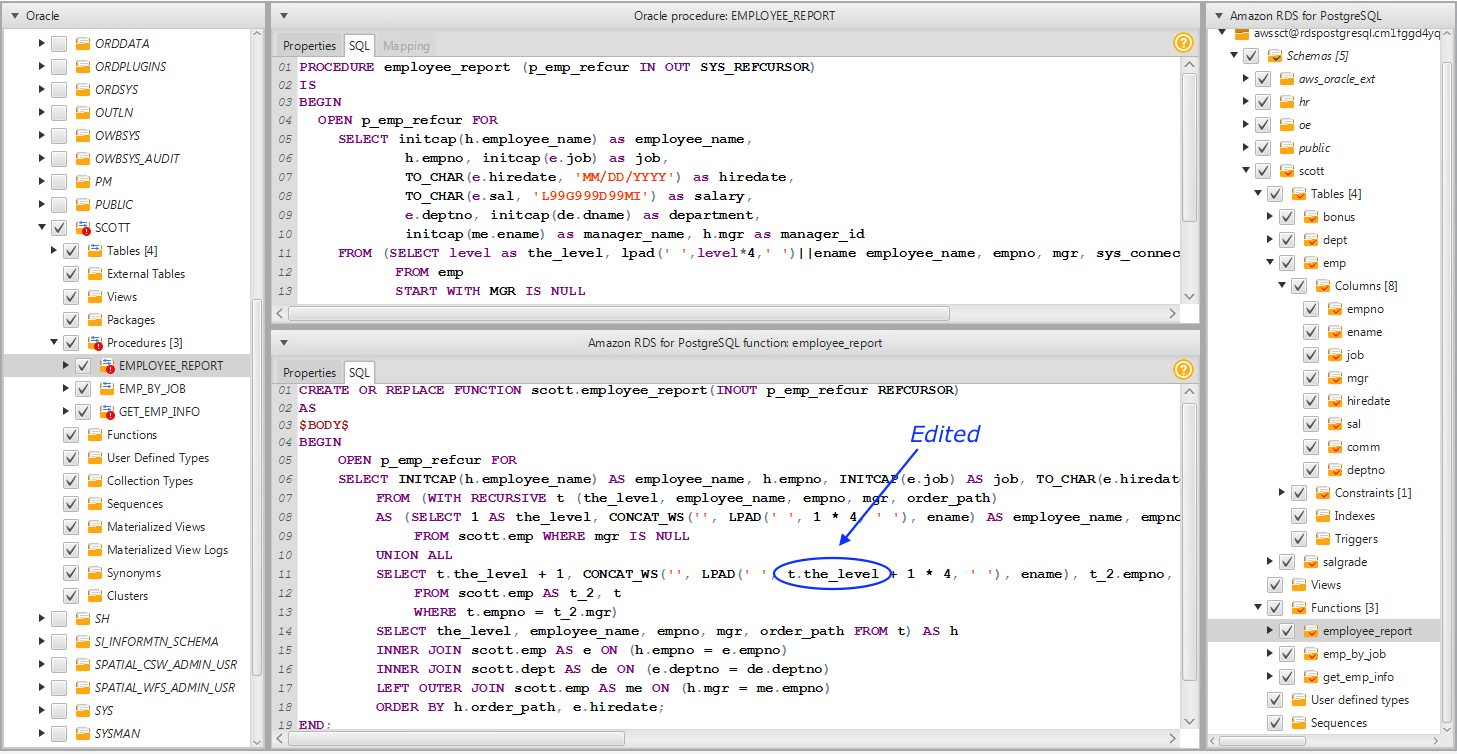
Task: Click the aws_oracle_ext schema icon
Action: click(x=1287, y=79)
